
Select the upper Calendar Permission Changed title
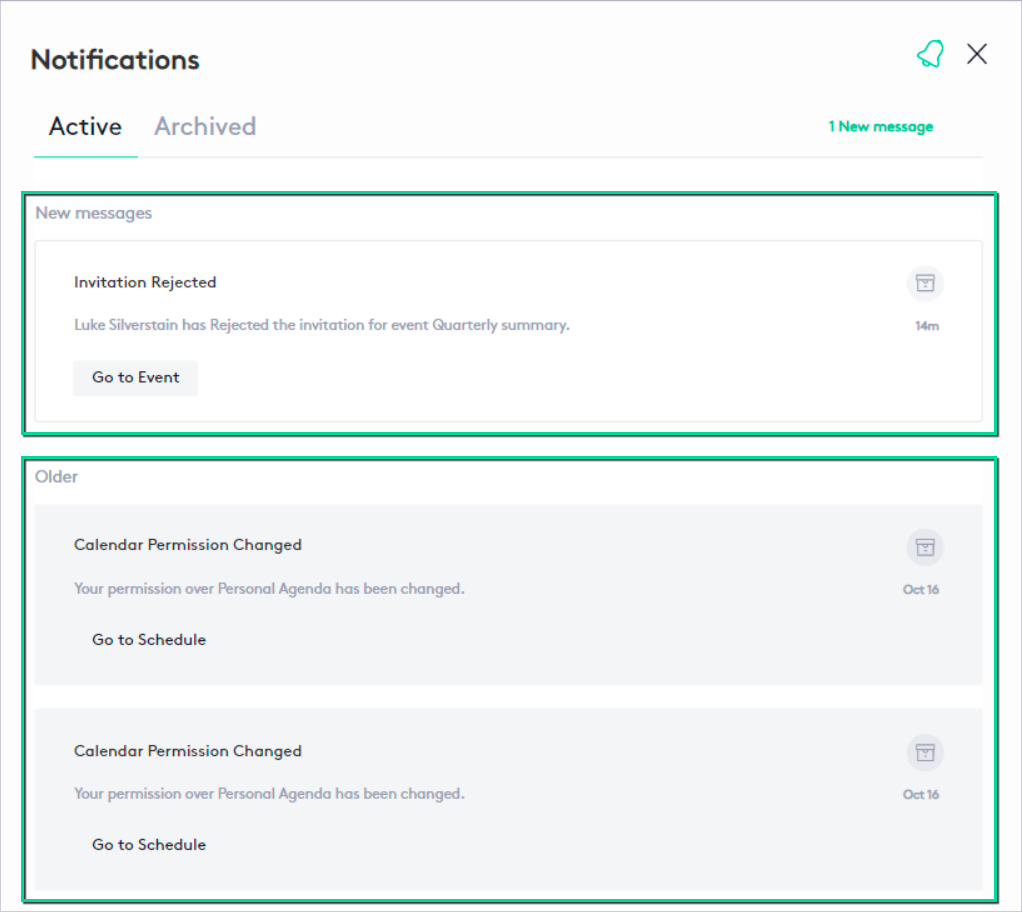[188, 545]
